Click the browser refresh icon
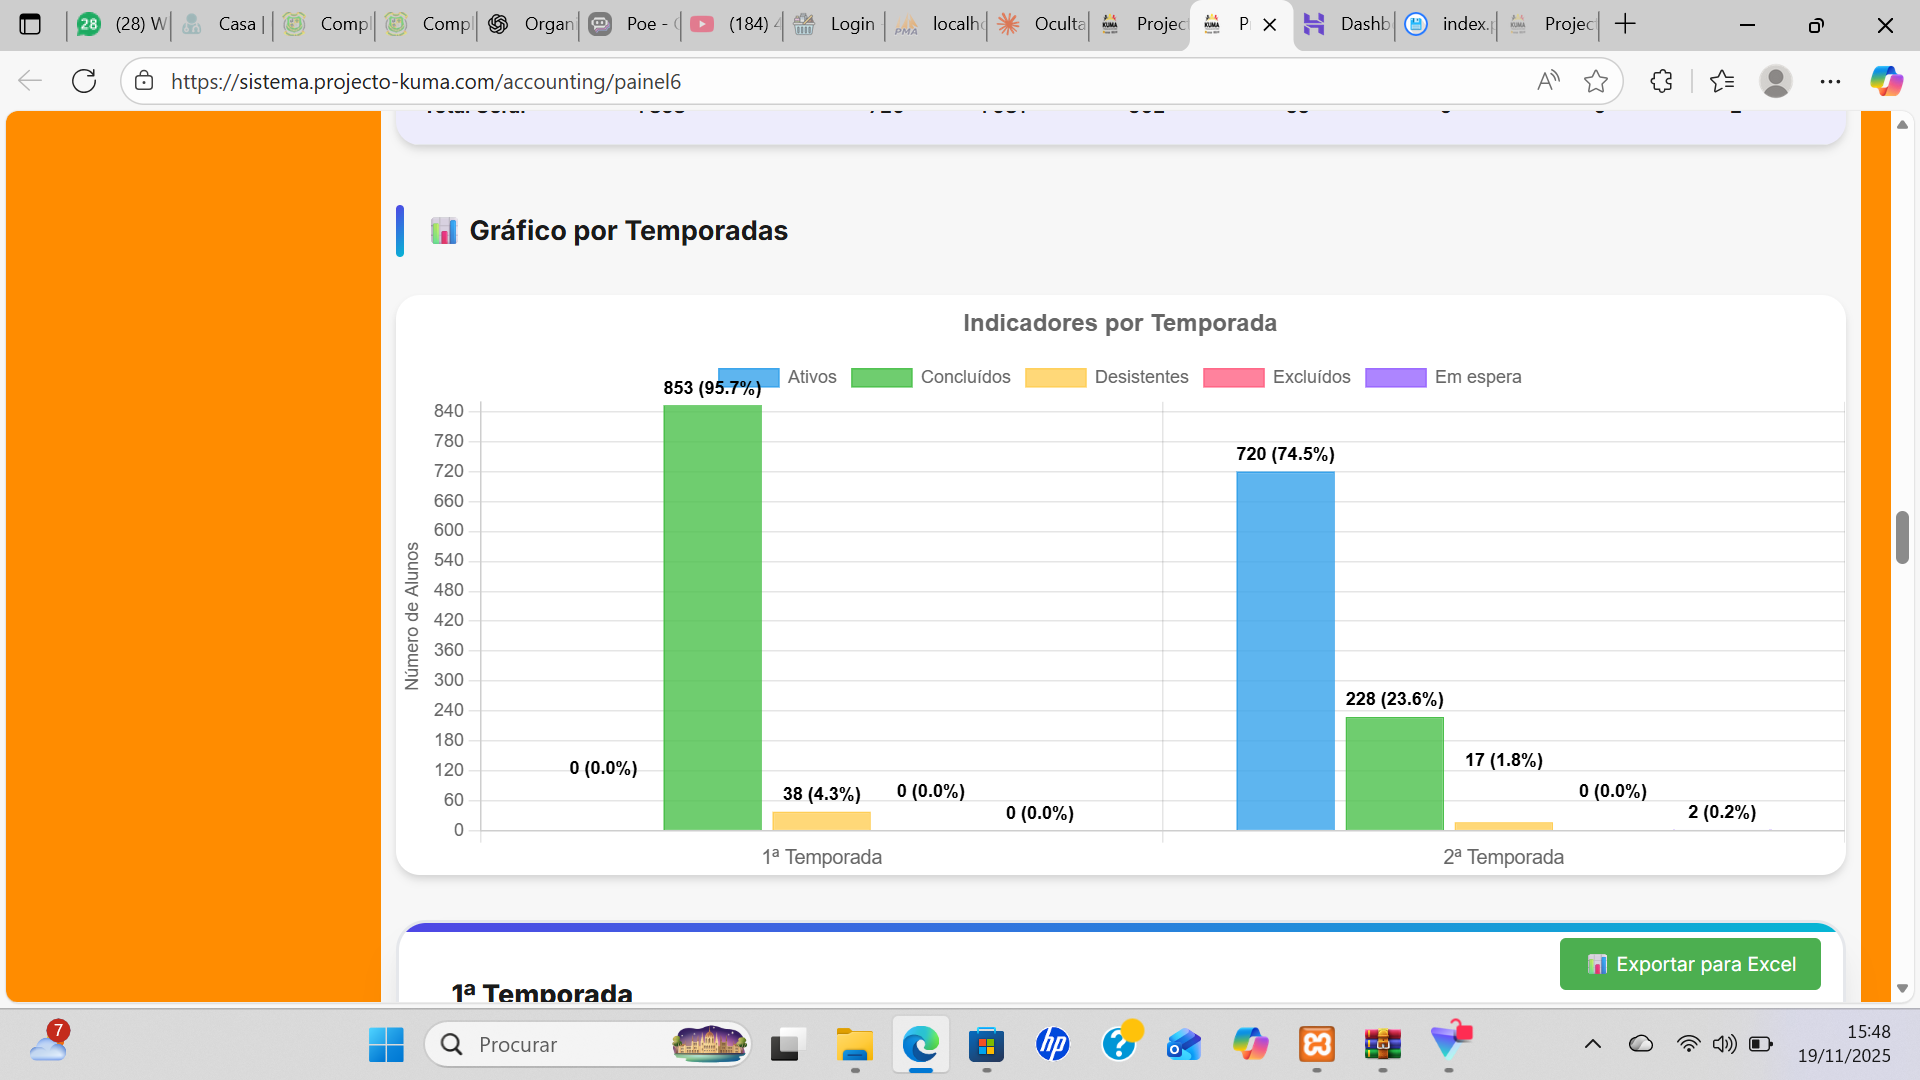The width and height of the screenshot is (1920, 1080). point(84,81)
